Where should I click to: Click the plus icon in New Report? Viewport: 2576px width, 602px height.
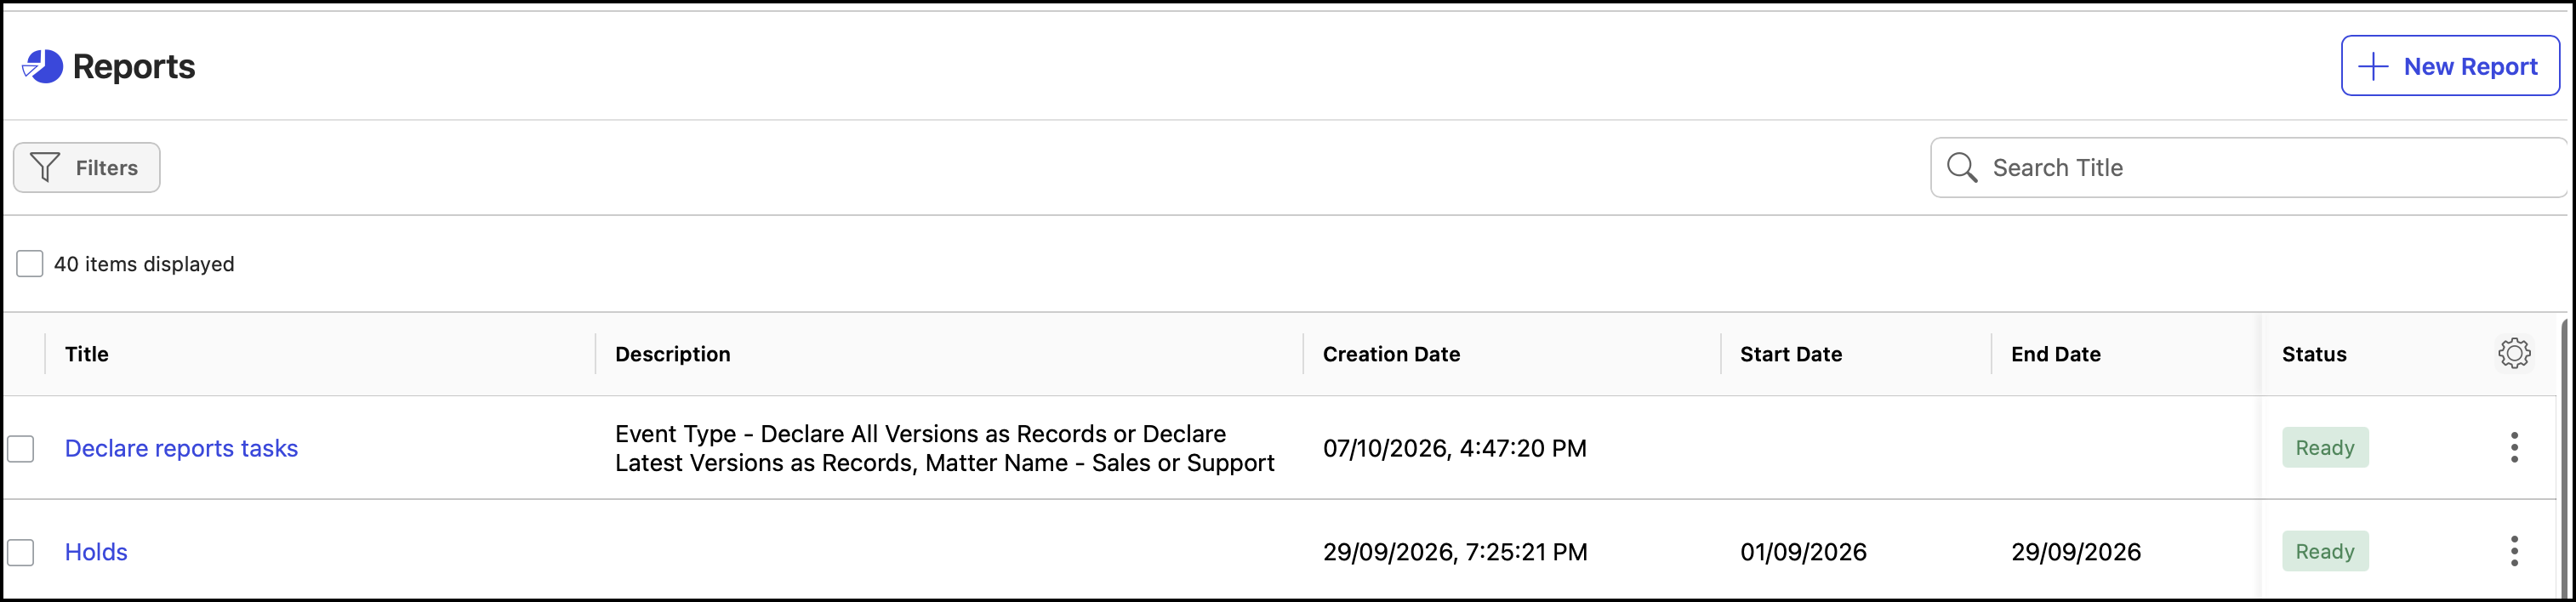[x=2373, y=67]
